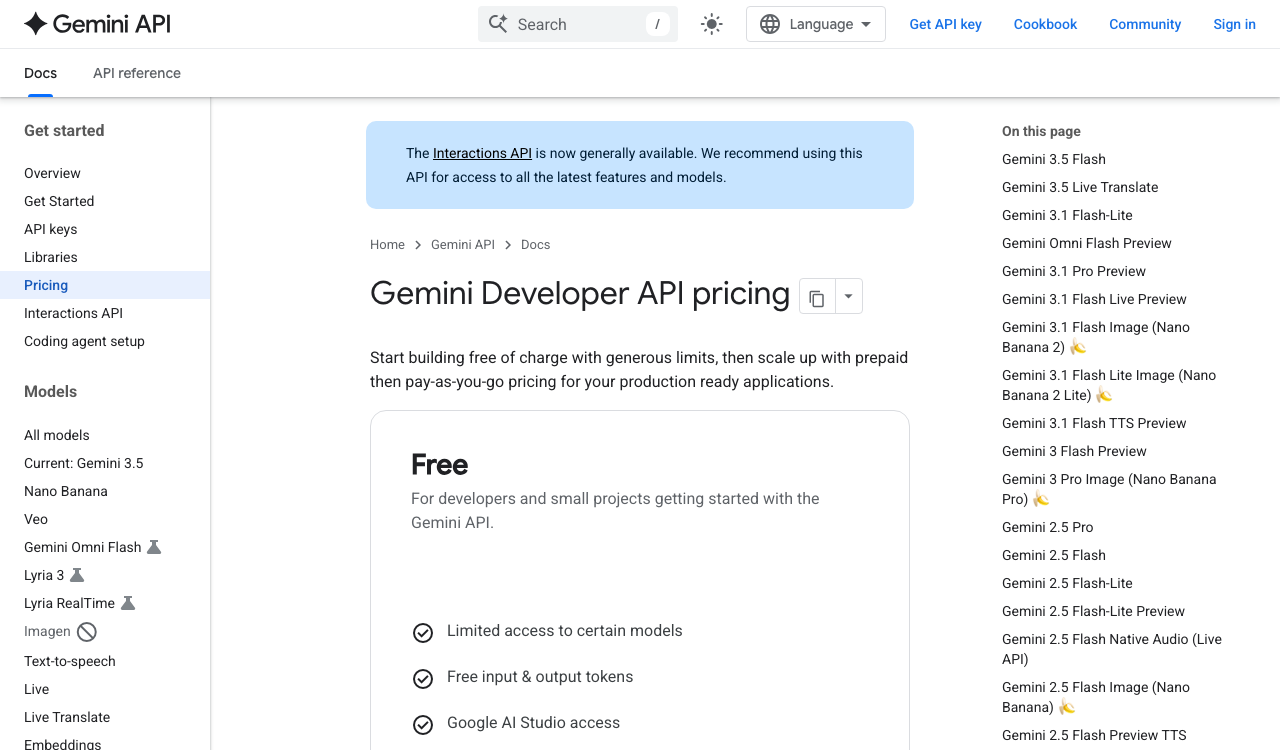
Task: Open the Language dropdown
Action: tap(816, 24)
